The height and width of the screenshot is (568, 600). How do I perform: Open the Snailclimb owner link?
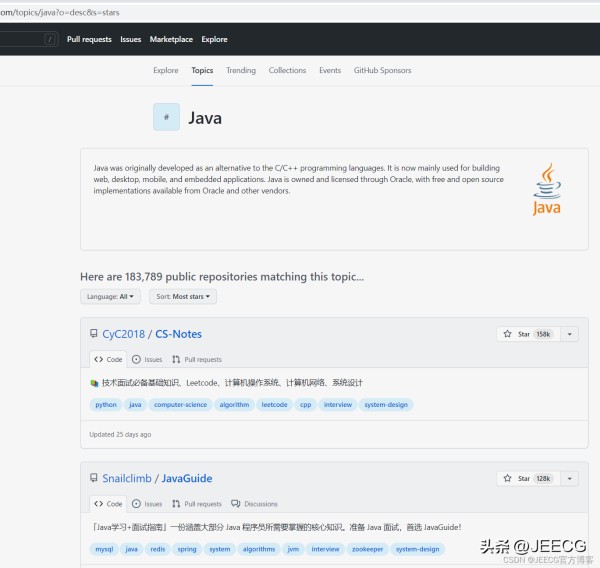[127, 478]
